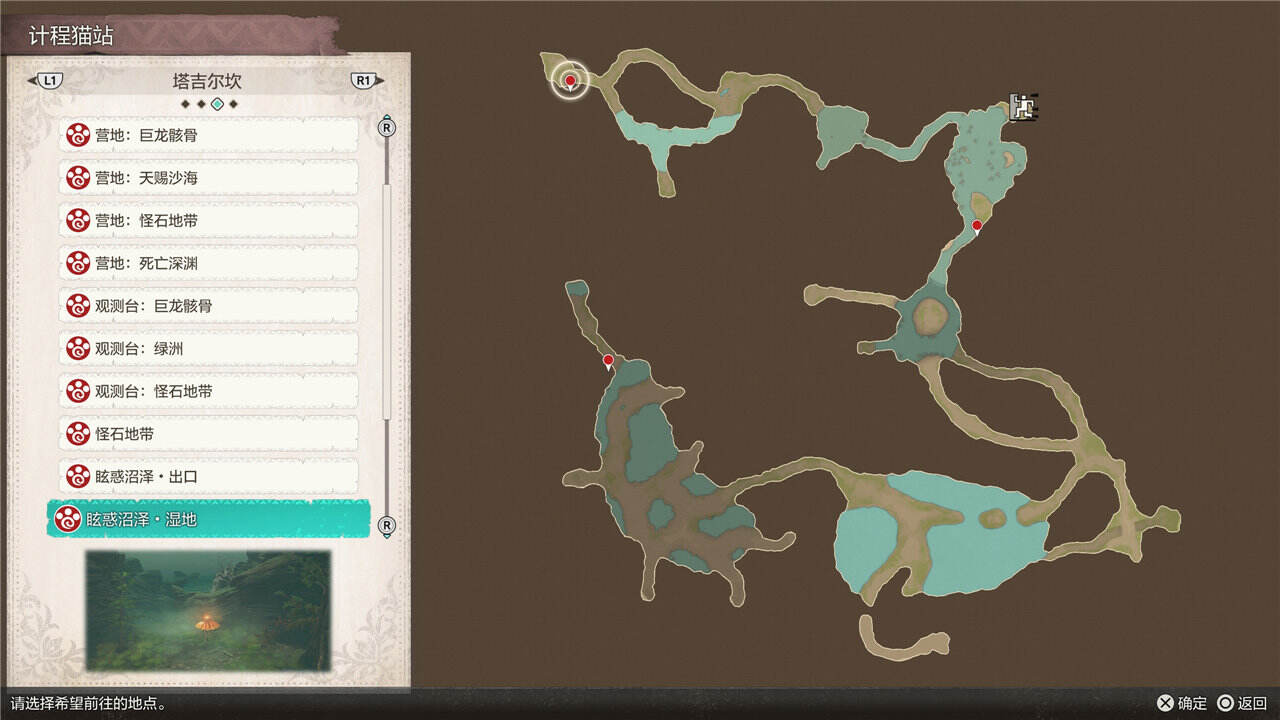Select the circled red map pin
The height and width of the screenshot is (720, 1280).
[570, 81]
